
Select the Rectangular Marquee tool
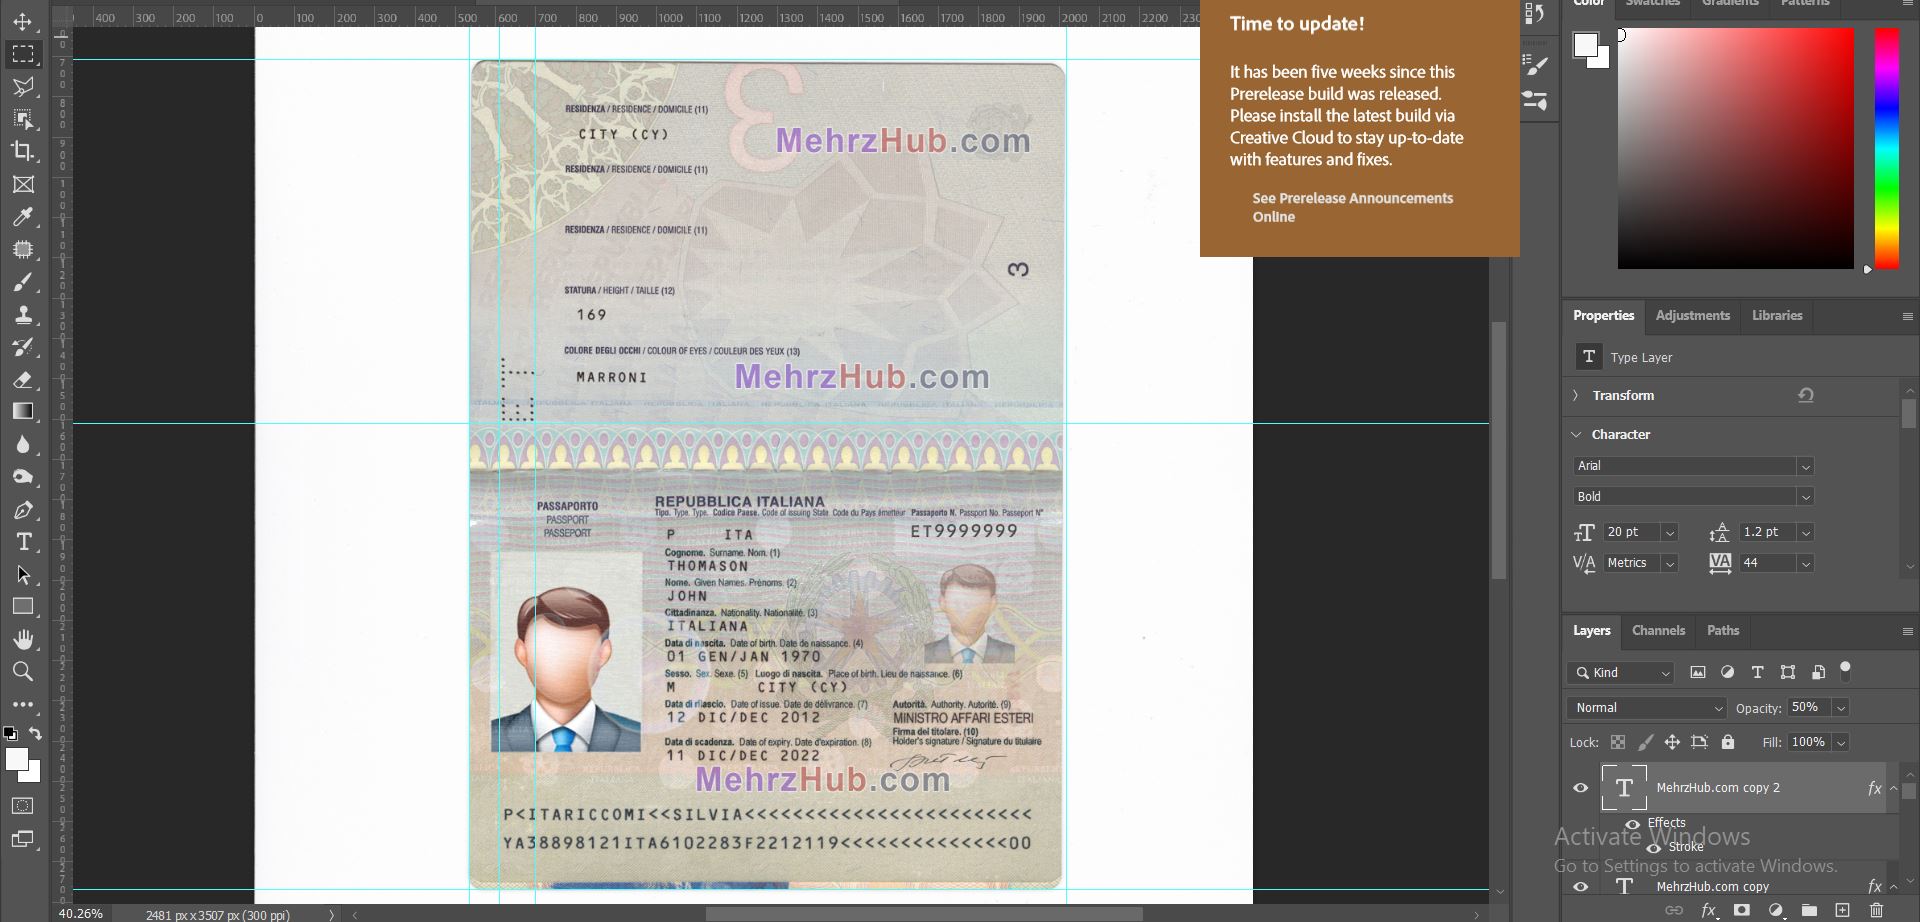23,54
